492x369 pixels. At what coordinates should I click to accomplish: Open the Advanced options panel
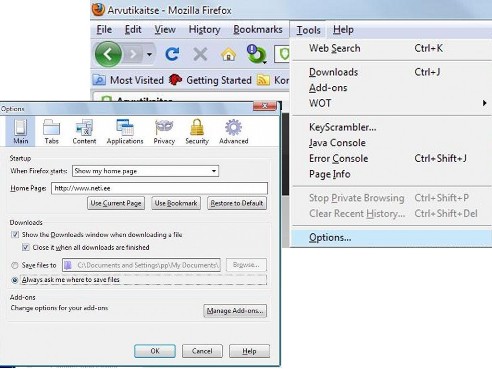pos(234,131)
